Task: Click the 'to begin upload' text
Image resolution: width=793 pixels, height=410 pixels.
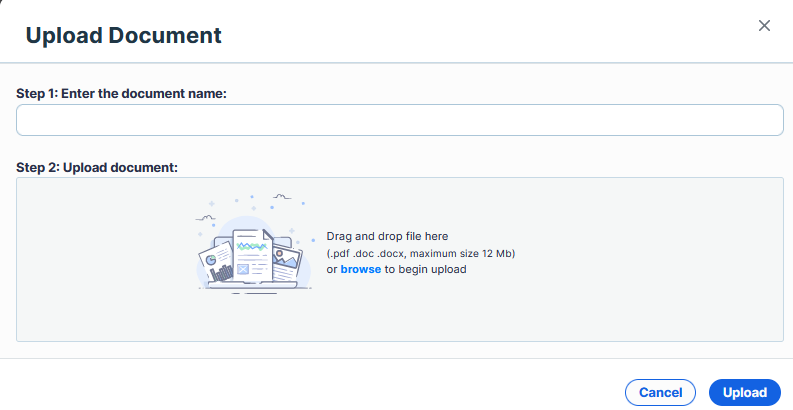Action: (x=425, y=269)
